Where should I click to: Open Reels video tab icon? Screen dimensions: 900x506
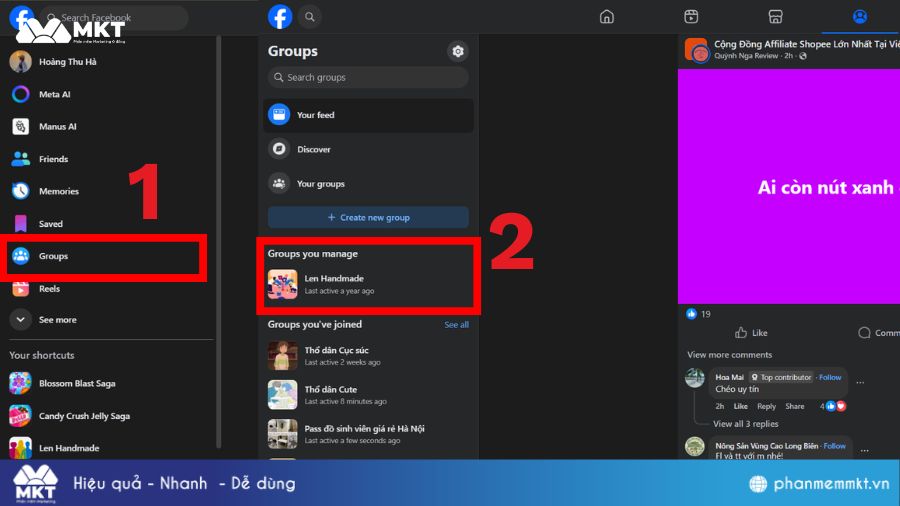coord(691,17)
